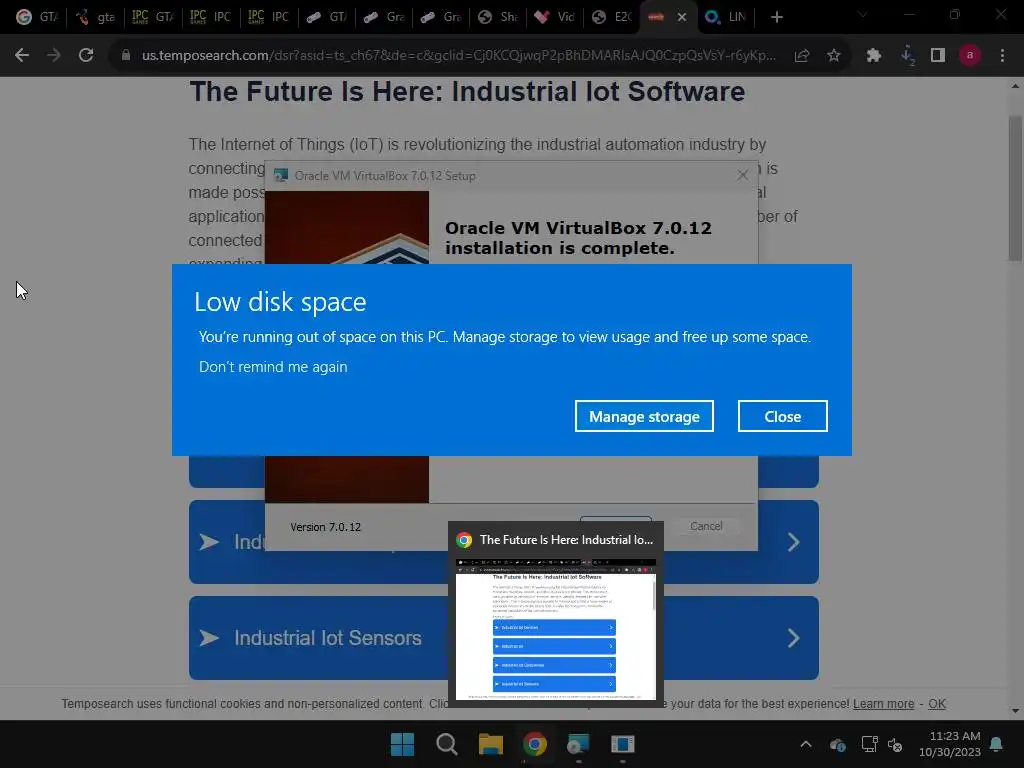The width and height of the screenshot is (1024, 768).
Task: Reload the temposearch page
Action: click(86, 56)
